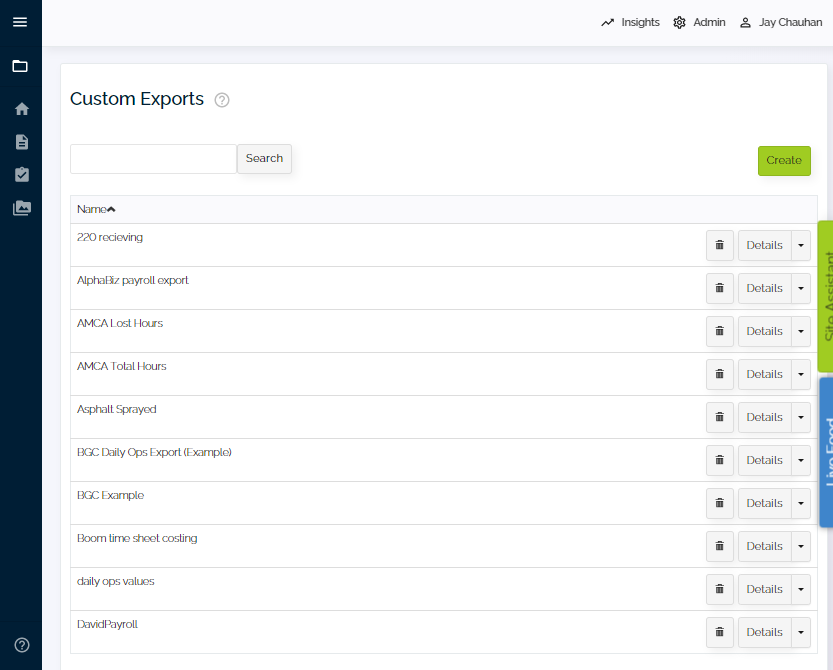833x670 pixels.
Task: Delete BGC Daily Ops Export (Example)
Action: pos(719,460)
